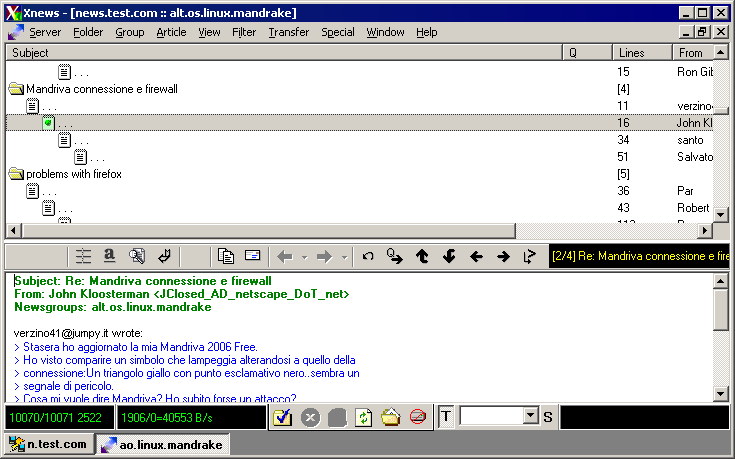Image resolution: width=735 pixels, height=459 pixels.
Task: Click the article list scroll-down arrow
Action: (721, 214)
